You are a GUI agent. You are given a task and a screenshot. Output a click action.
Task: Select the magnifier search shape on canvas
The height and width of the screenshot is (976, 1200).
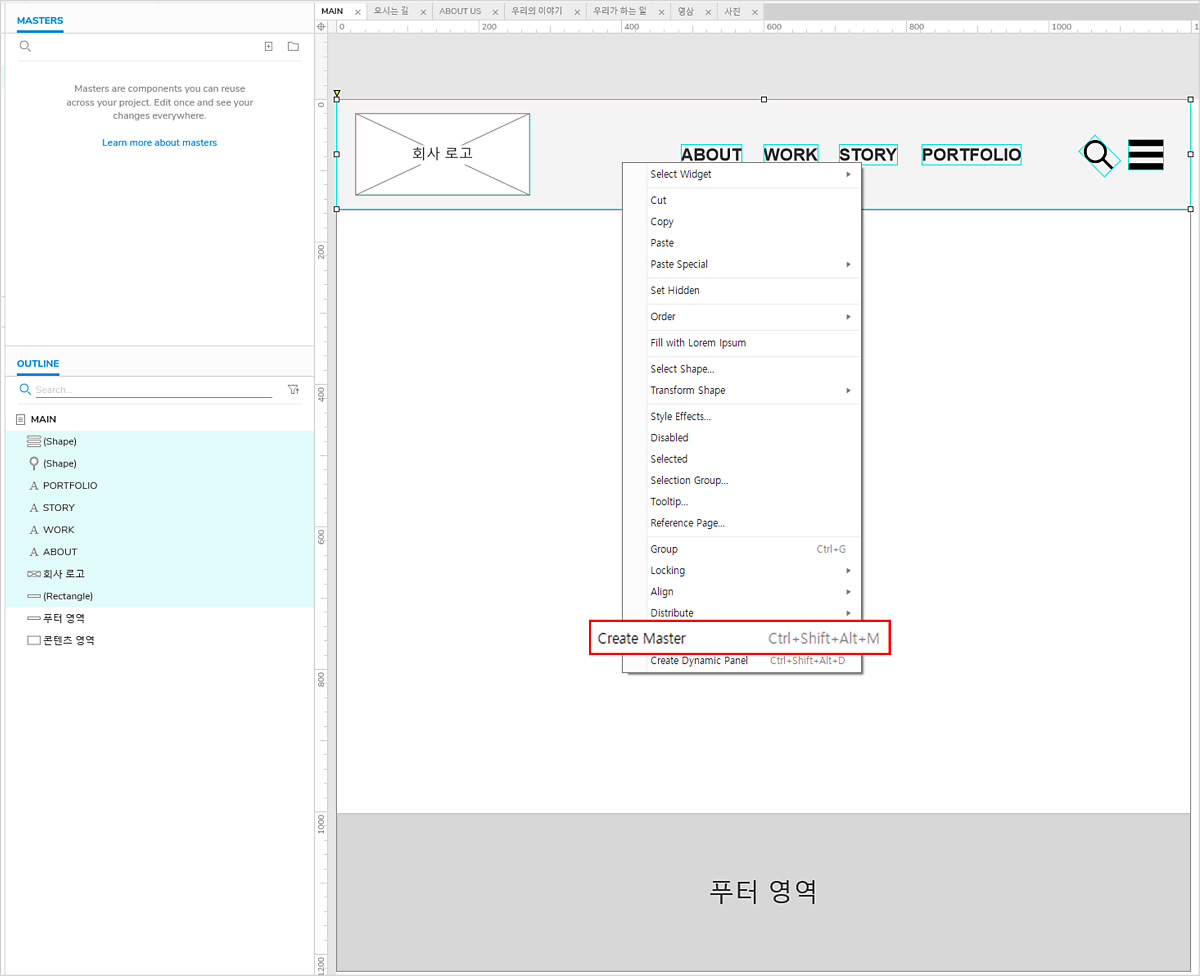(1098, 155)
